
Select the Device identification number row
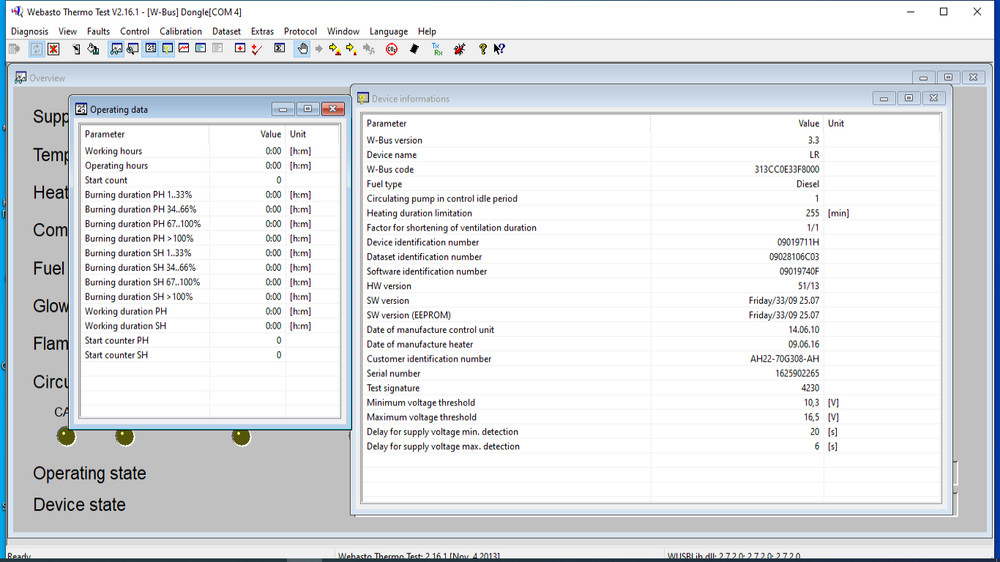coord(651,242)
